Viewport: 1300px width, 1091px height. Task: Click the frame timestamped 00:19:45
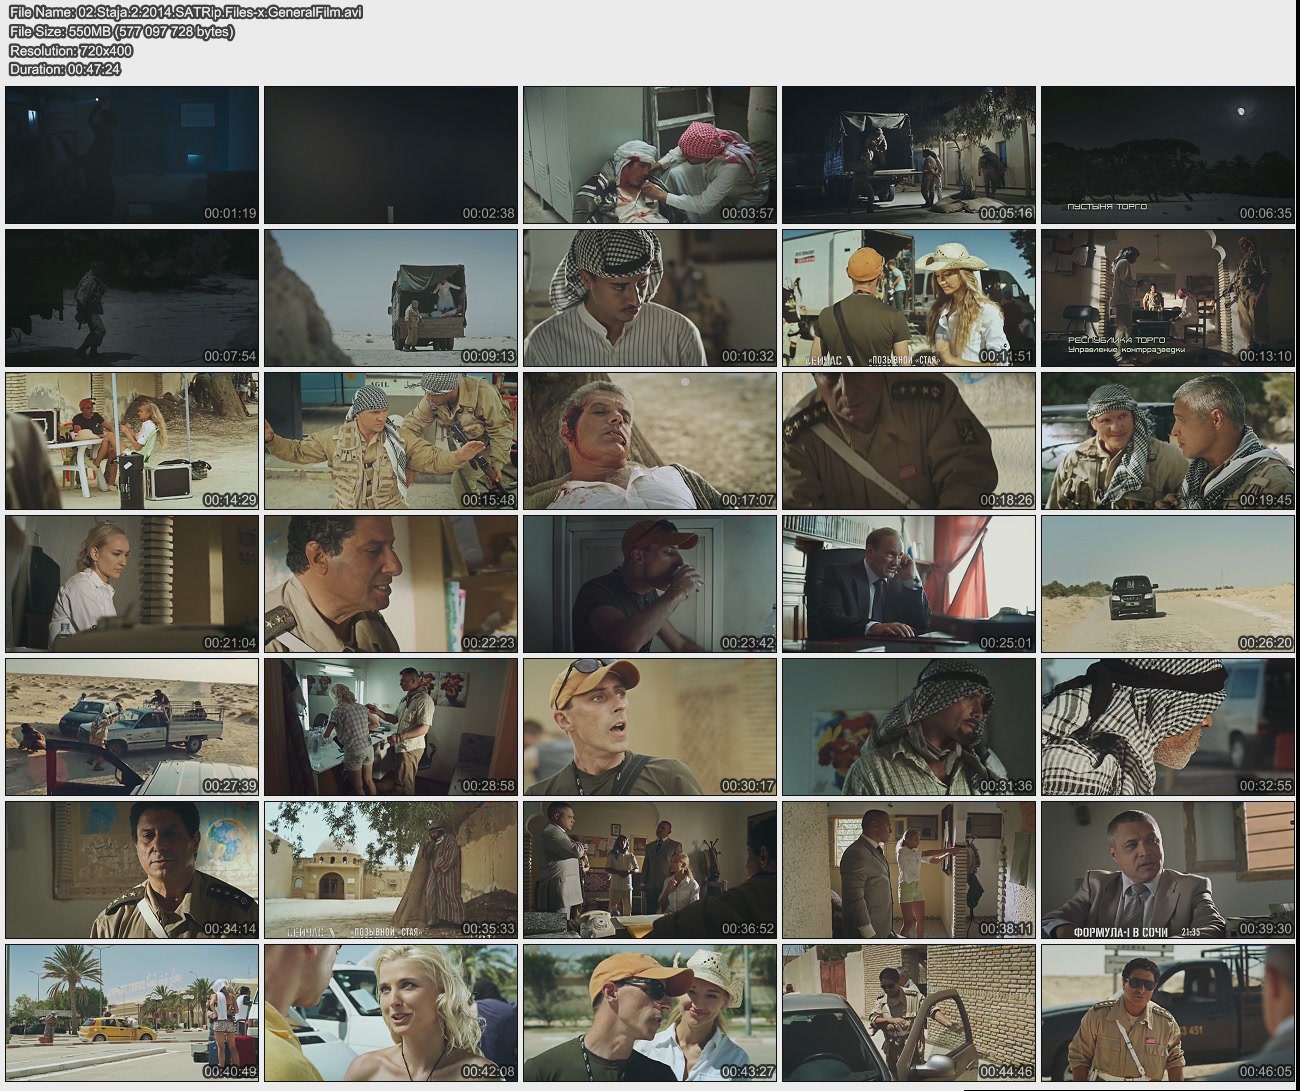(1168, 441)
